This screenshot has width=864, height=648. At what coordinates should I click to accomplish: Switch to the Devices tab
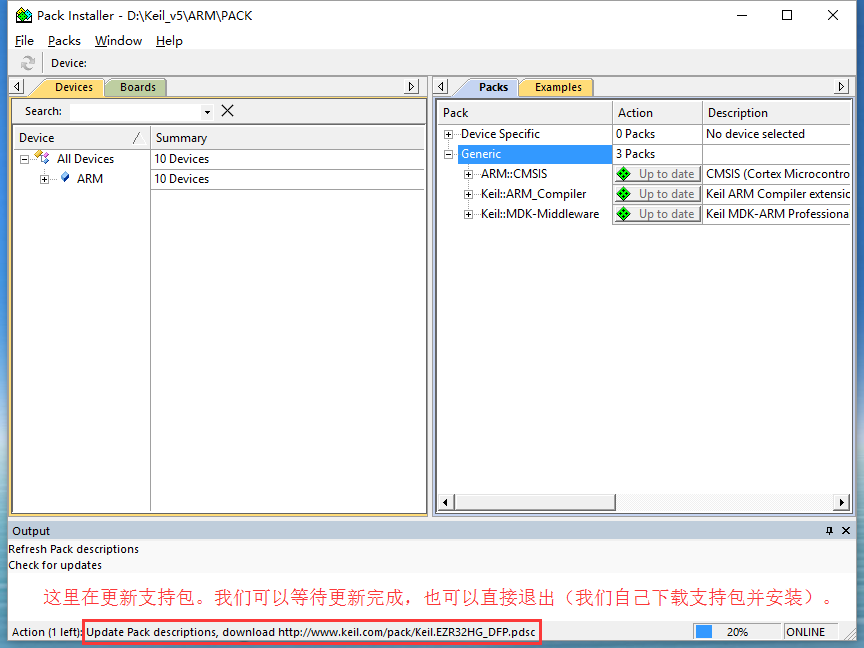[74, 87]
